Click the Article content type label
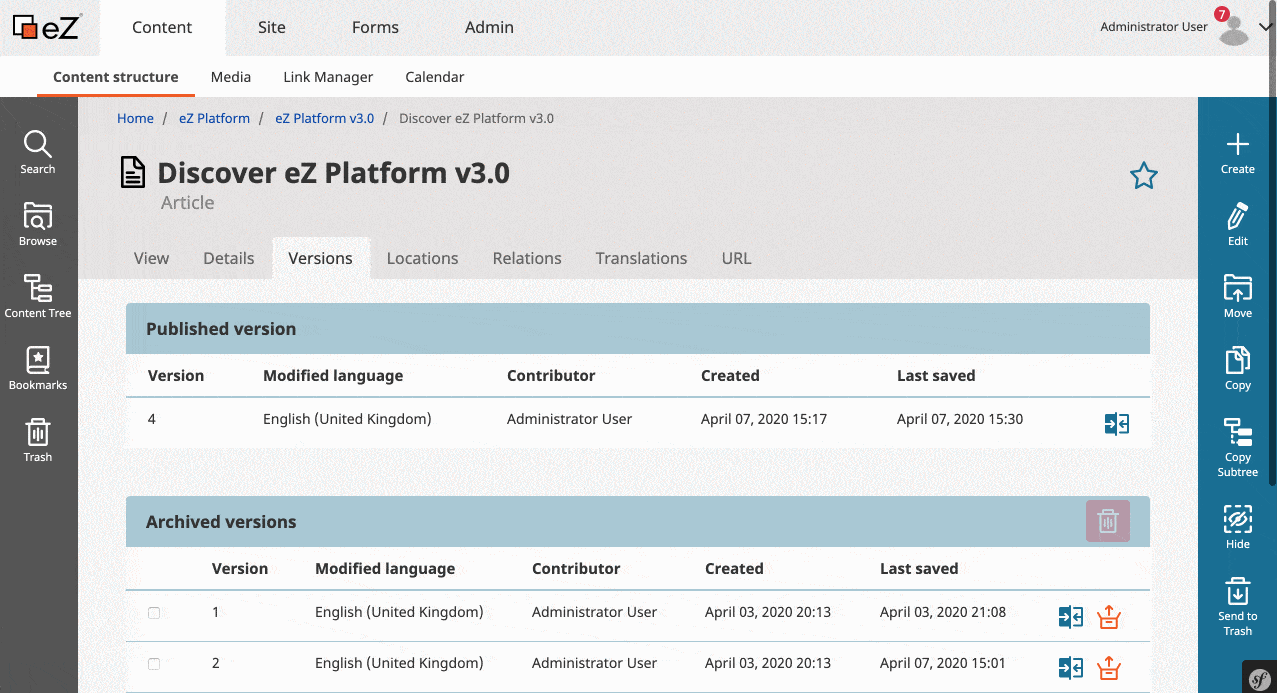1277x693 pixels. [x=188, y=203]
